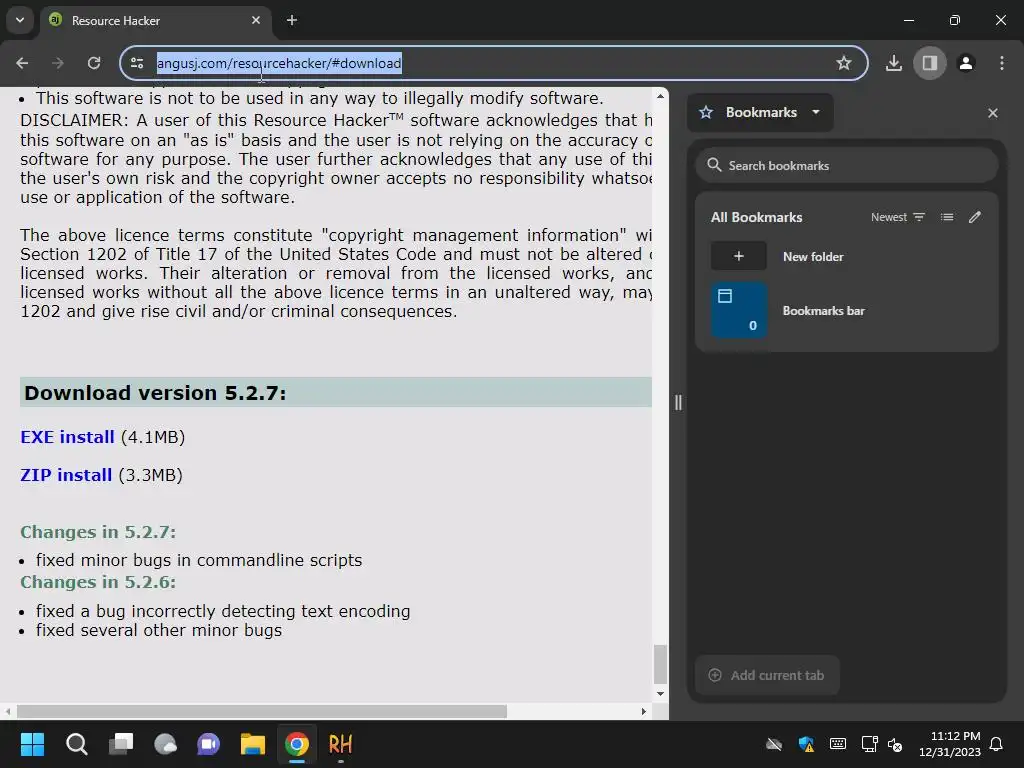The height and width of the screenshot is (768, 1024).
Task: Click the horizontal scrollbar thumb
Action: tap(261, 711)
